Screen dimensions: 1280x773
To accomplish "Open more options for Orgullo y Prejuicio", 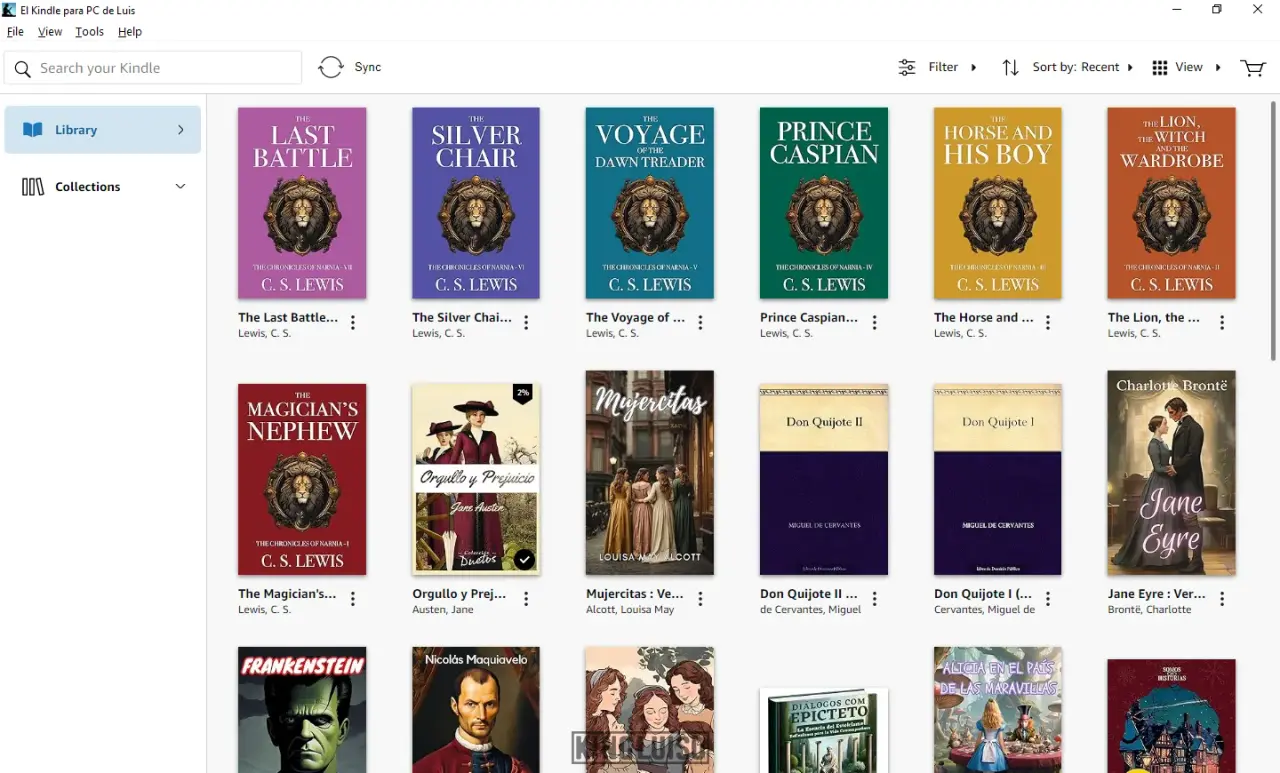I will coord(527,599).
